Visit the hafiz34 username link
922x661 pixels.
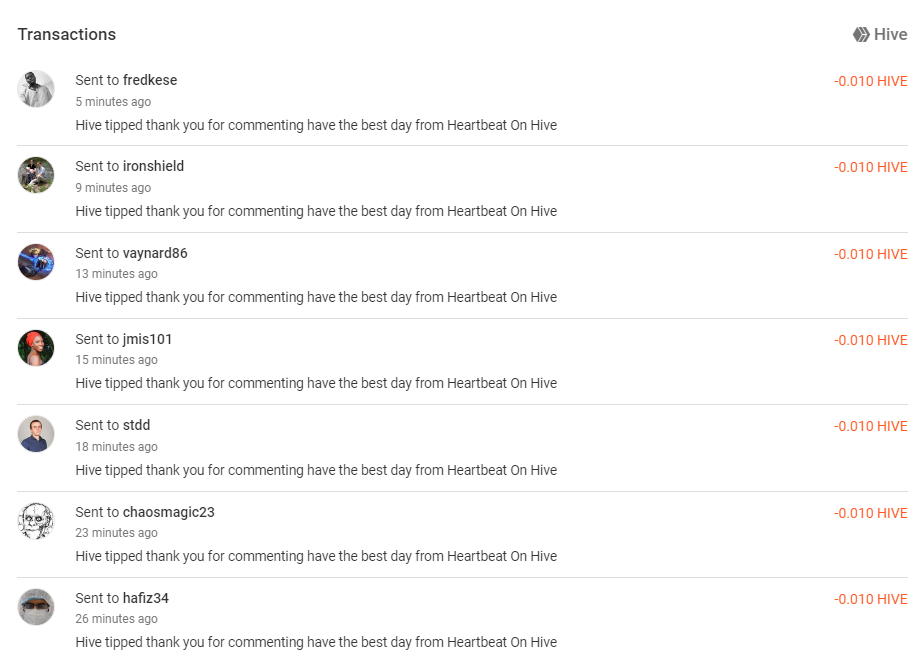click(x=146, y=597)
